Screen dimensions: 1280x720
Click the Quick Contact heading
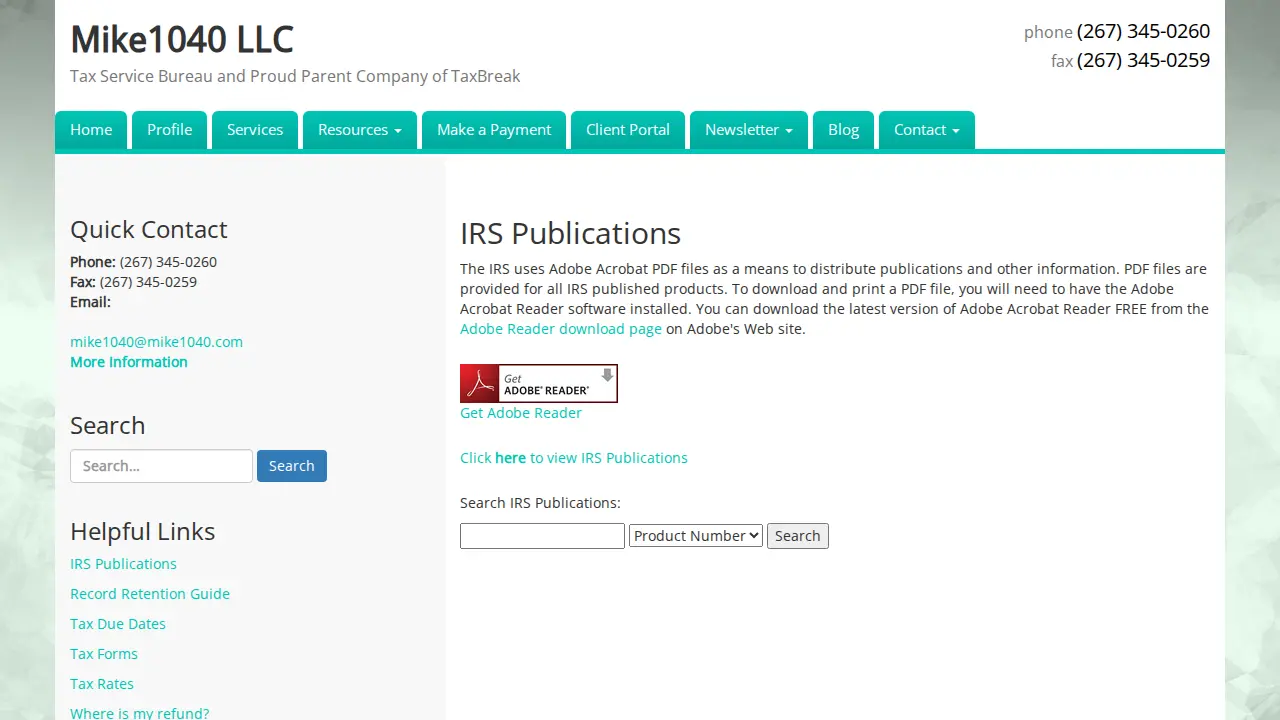coord(149,229)
